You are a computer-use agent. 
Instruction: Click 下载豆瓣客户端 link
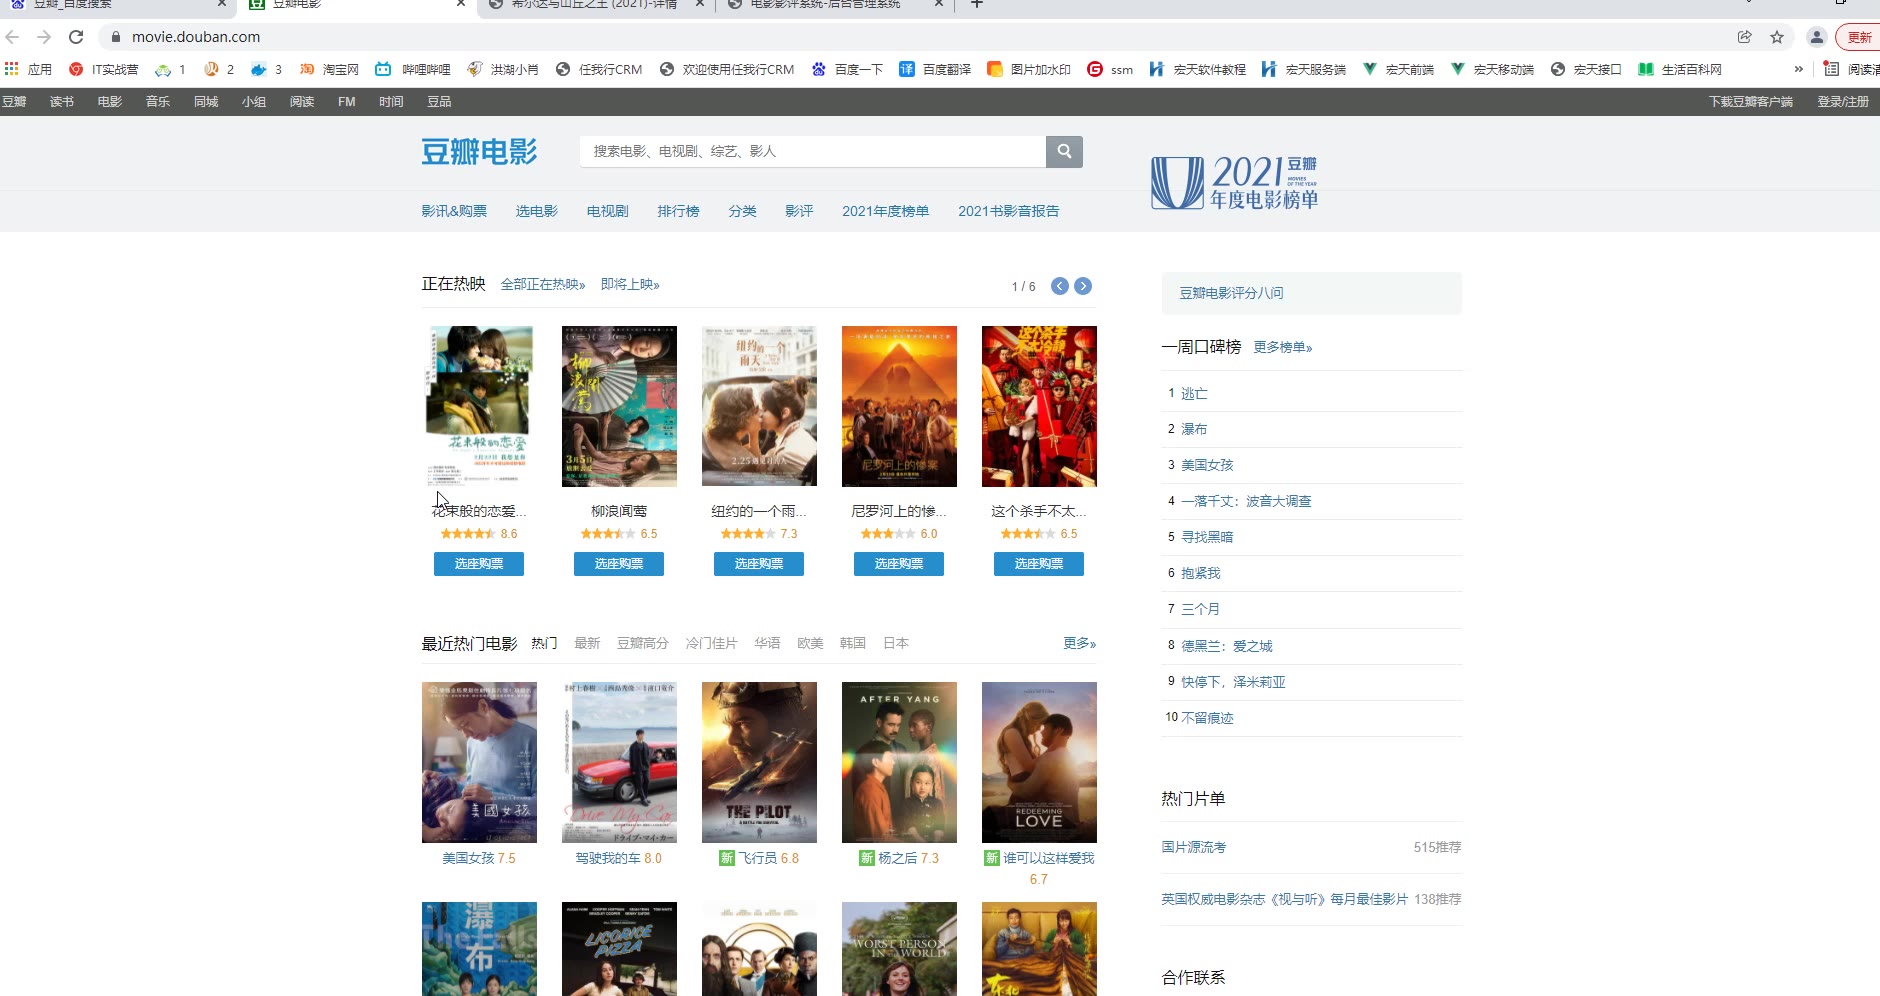pos(1751,102)
